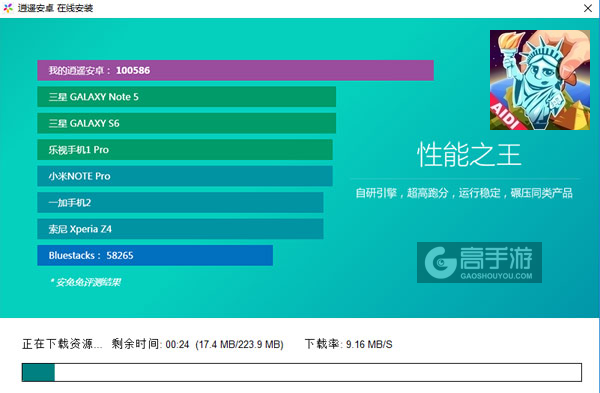The width and height of the screenshot is (600, 393).
Task: Click the download progress bar
Action: (302, 372)
